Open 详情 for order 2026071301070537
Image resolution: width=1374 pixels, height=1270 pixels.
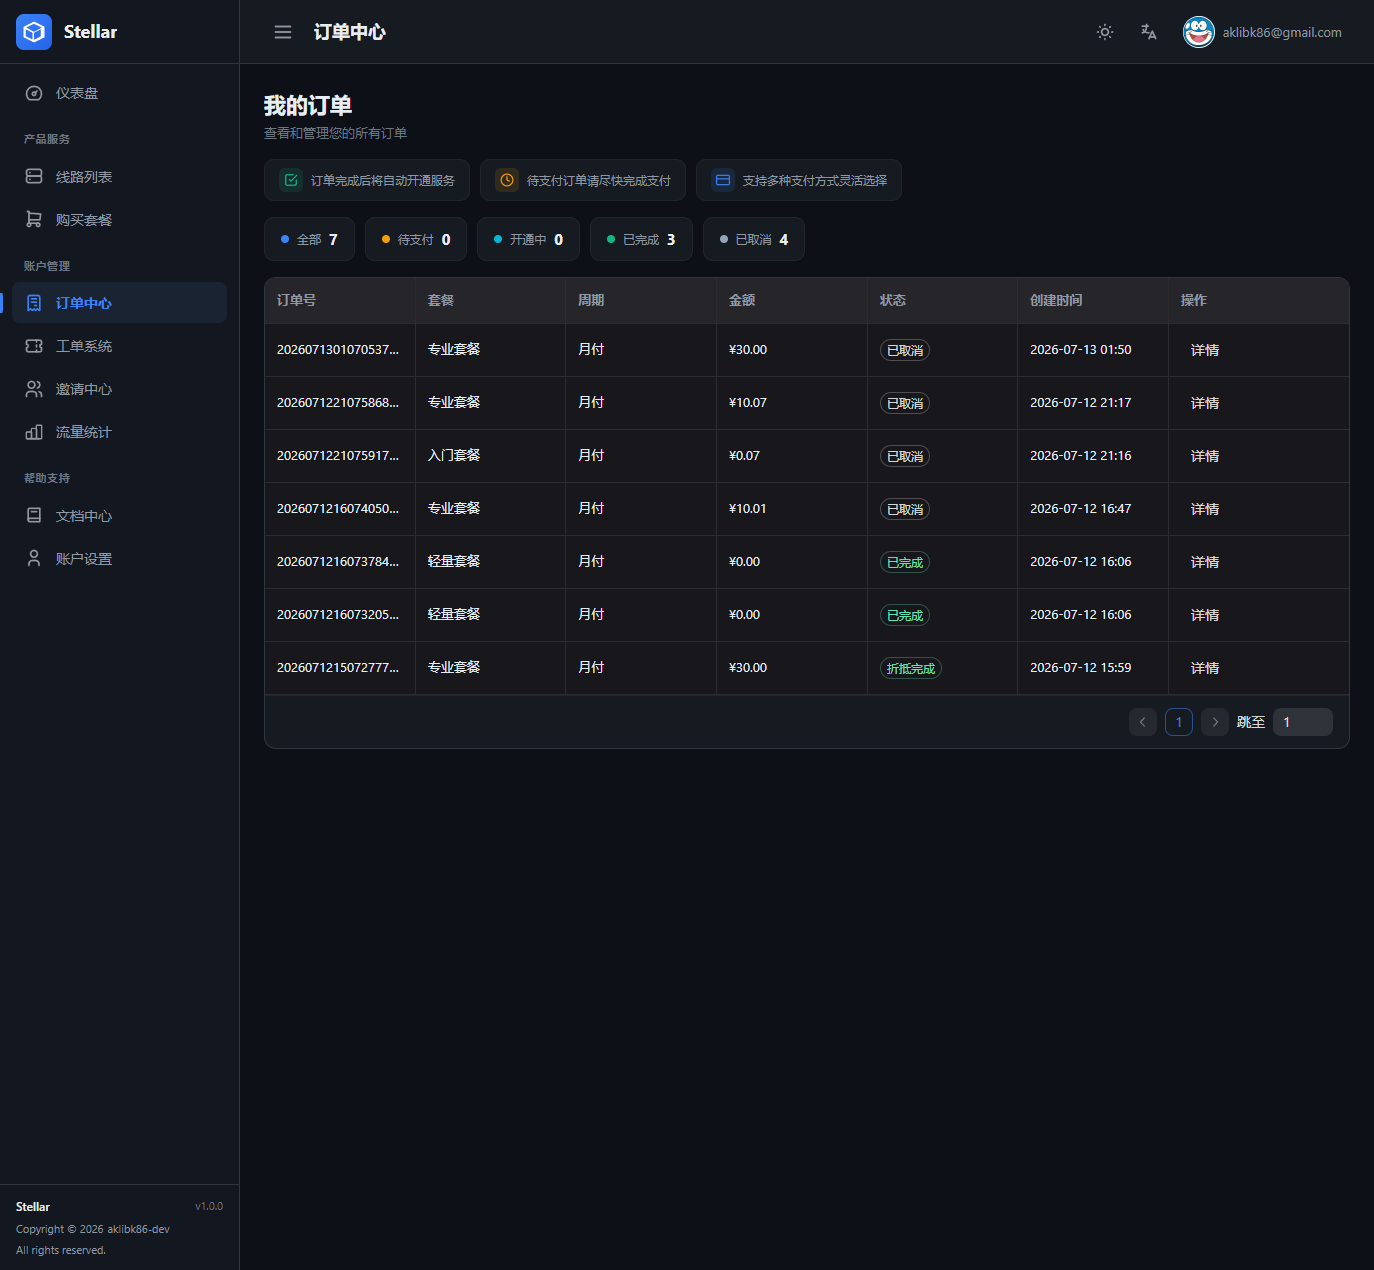pyautogui.click(x=1205, y=350)
